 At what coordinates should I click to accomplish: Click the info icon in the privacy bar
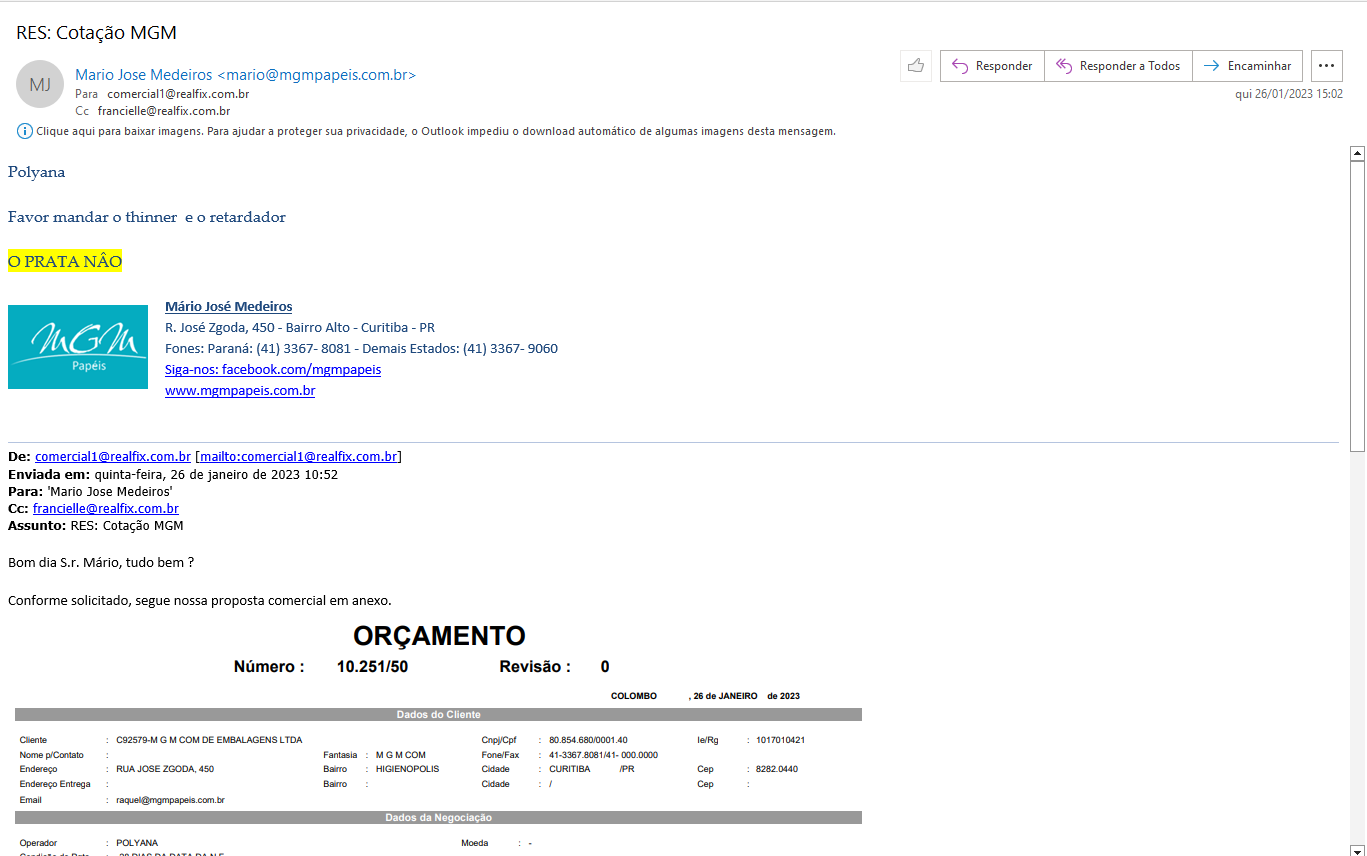click(25, 131)
